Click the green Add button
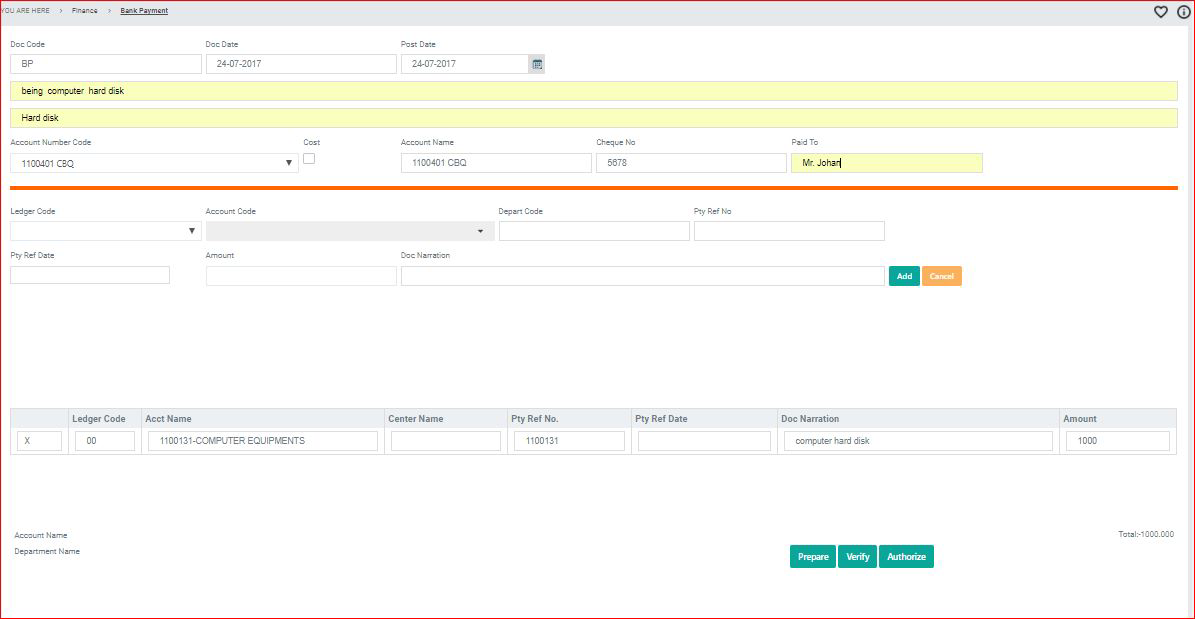The width and height of the screenshot is (1195, 619). [904, 276]
